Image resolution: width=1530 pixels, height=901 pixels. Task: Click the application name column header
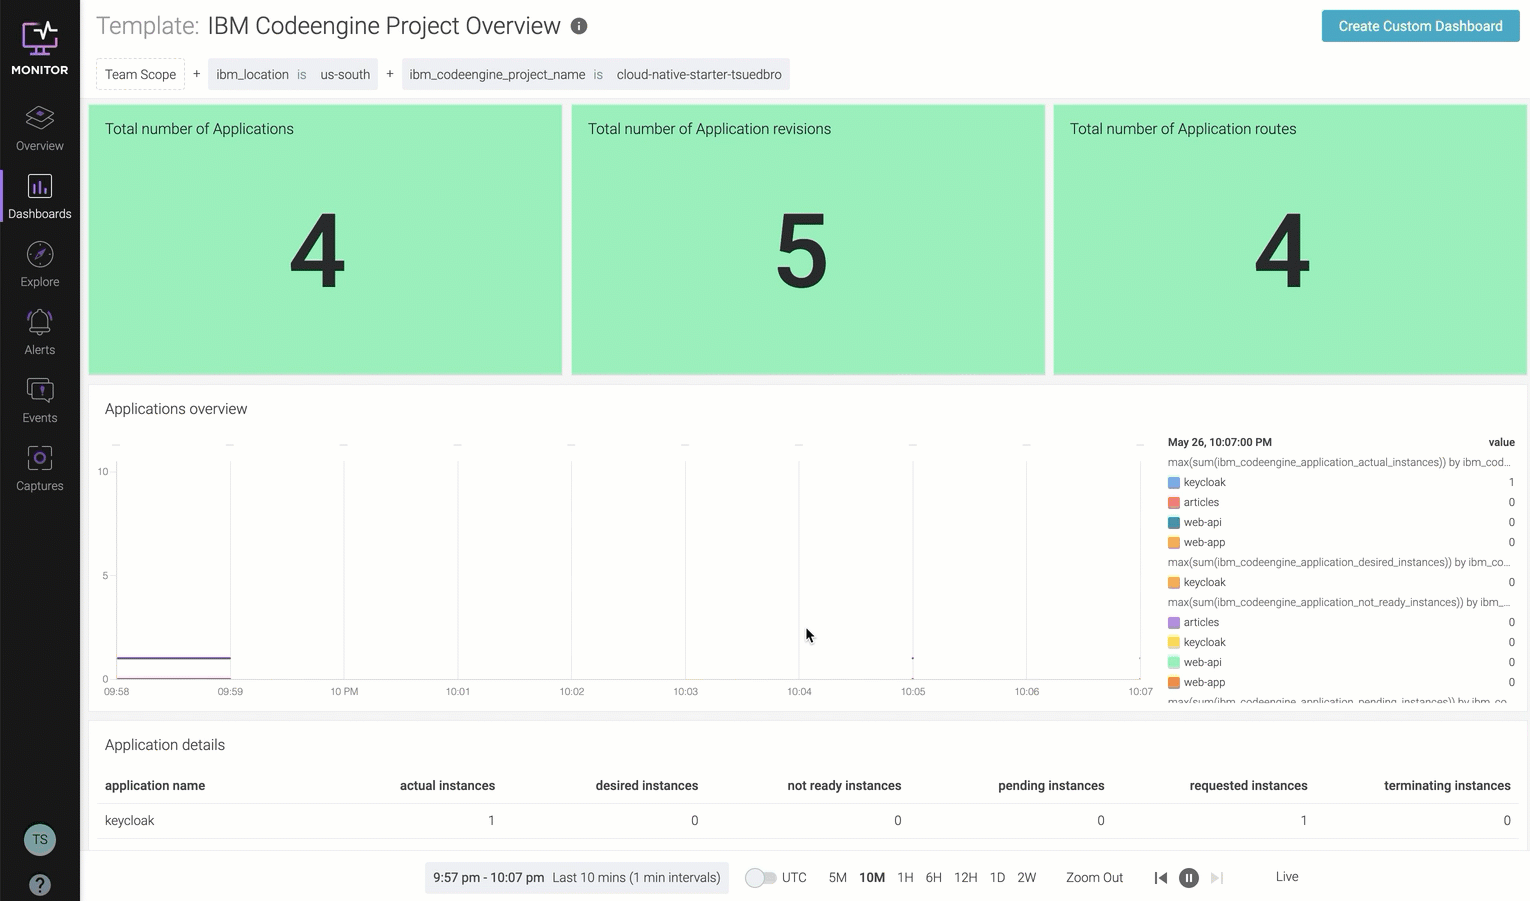(155, 786)
